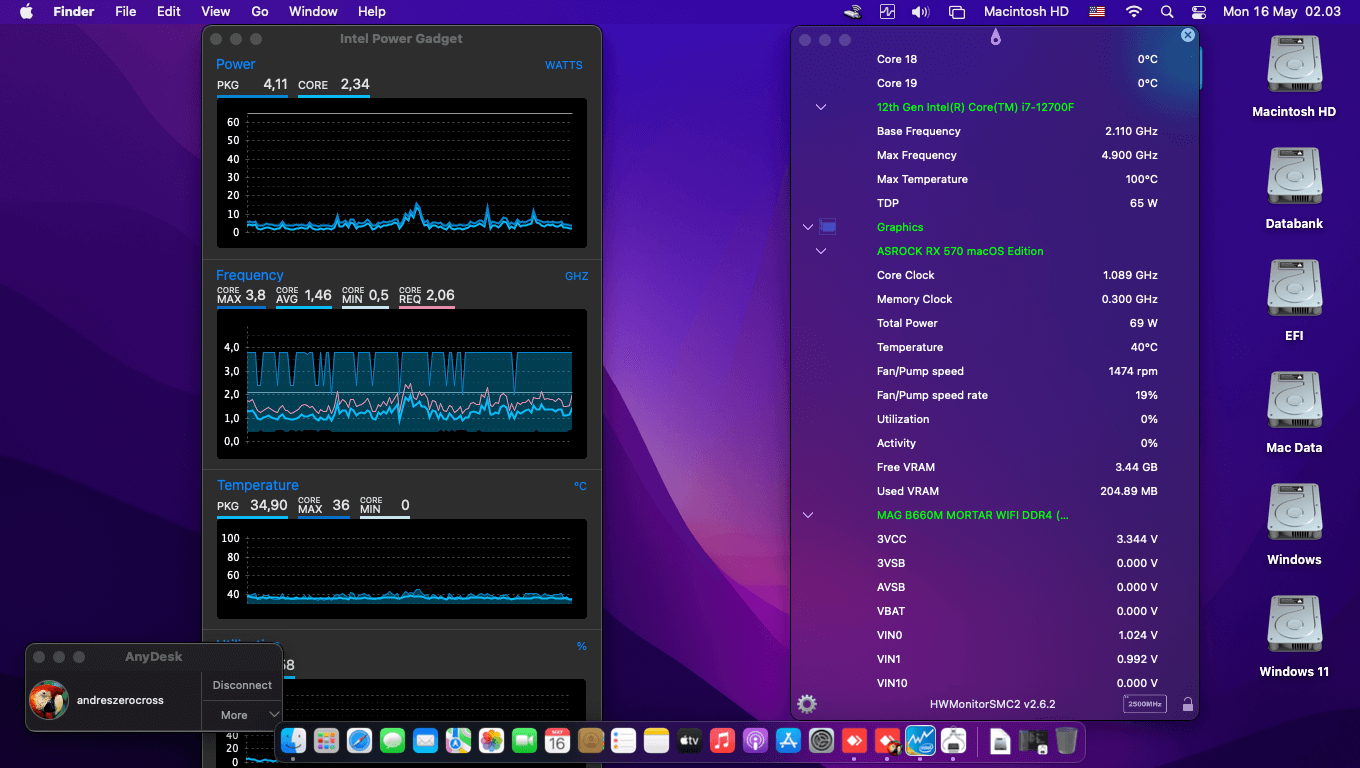Screen dimensions: 1360x768
Task: Click the Graphics device icon in HWMonitorSMC2
Action: (x=828, y=226)
